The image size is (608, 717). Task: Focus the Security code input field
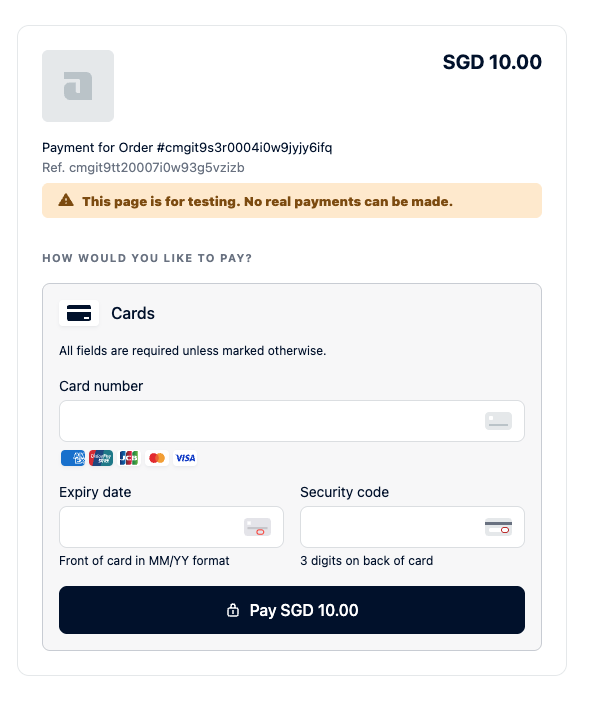[412, 527]
